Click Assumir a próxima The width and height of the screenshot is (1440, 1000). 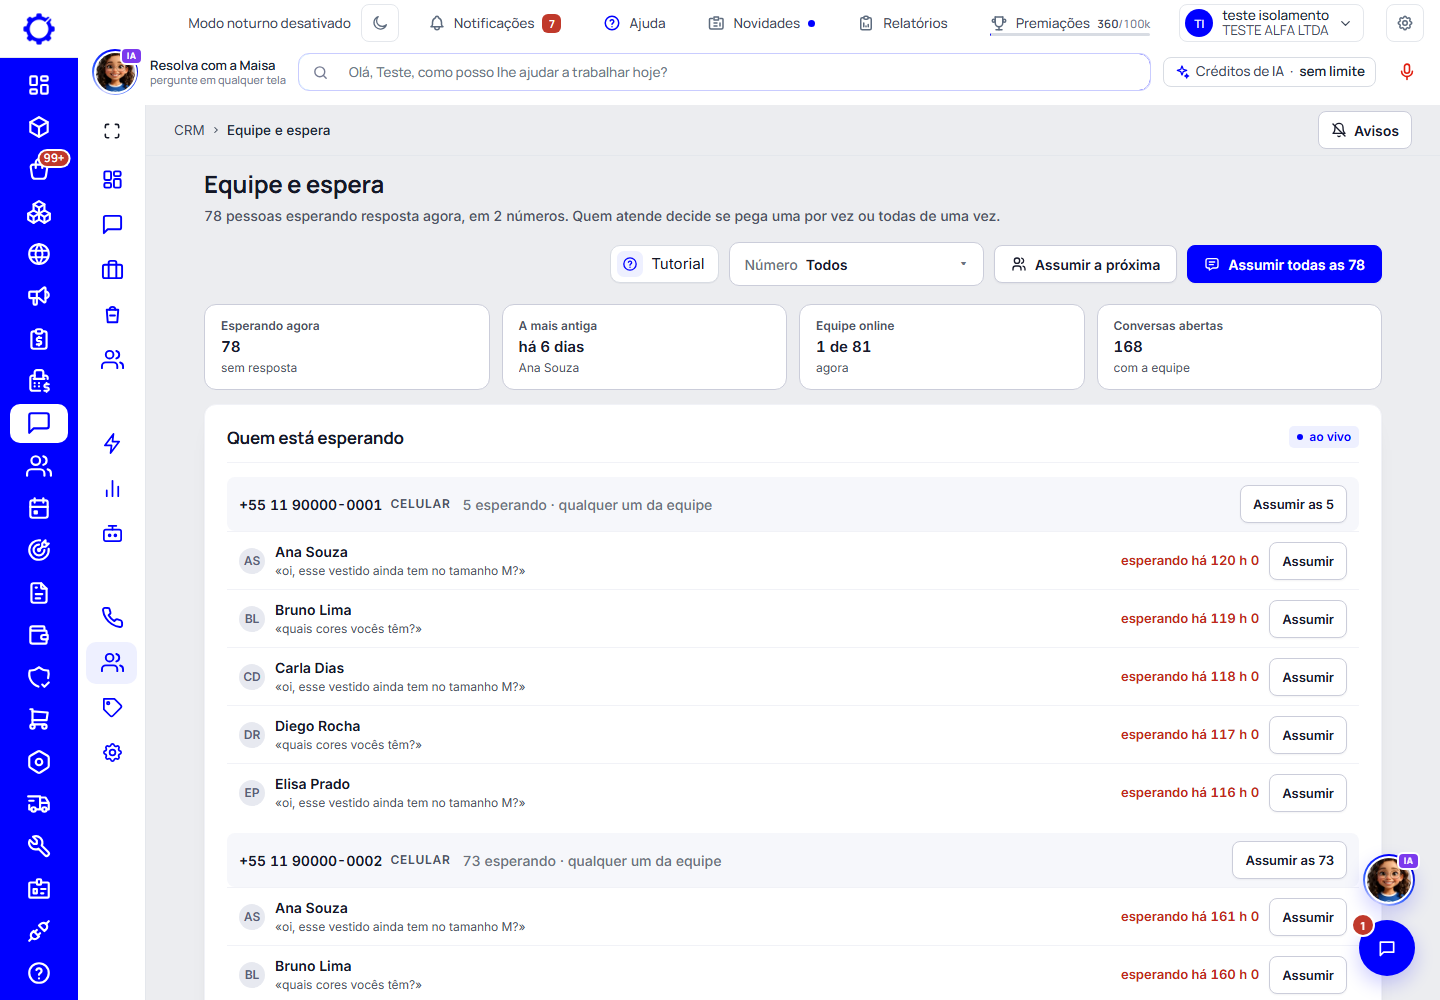point(1085,265)
